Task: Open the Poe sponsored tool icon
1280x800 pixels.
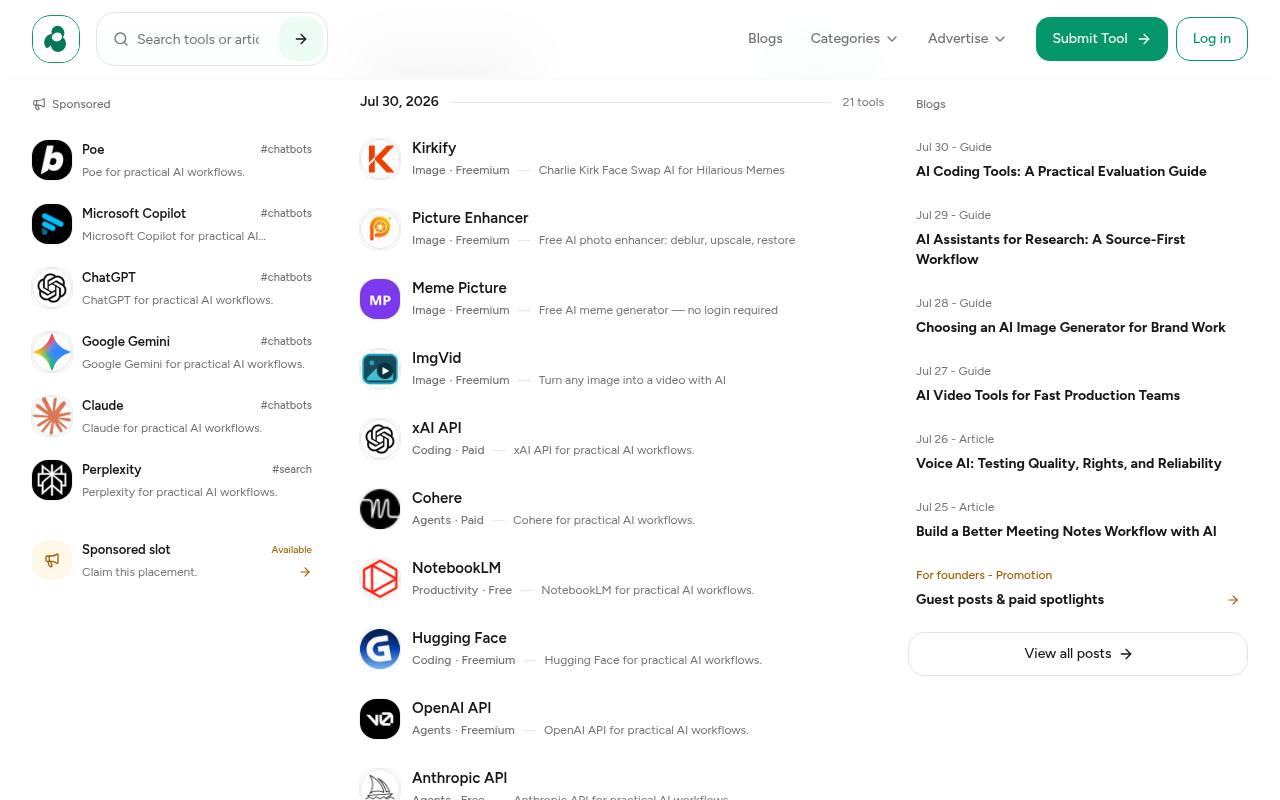Action: coord(52,160)
